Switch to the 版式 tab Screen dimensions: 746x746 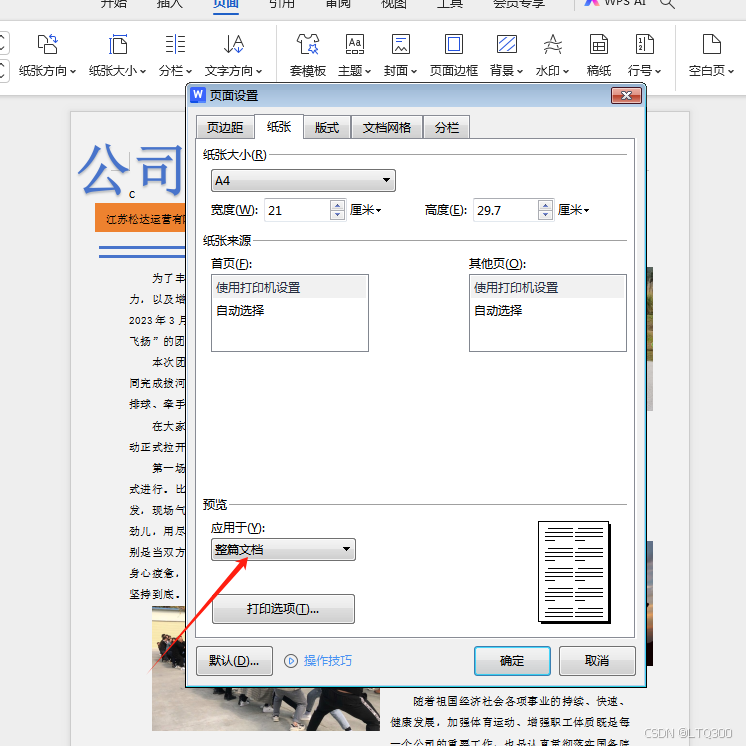click(x=327, y=127)
